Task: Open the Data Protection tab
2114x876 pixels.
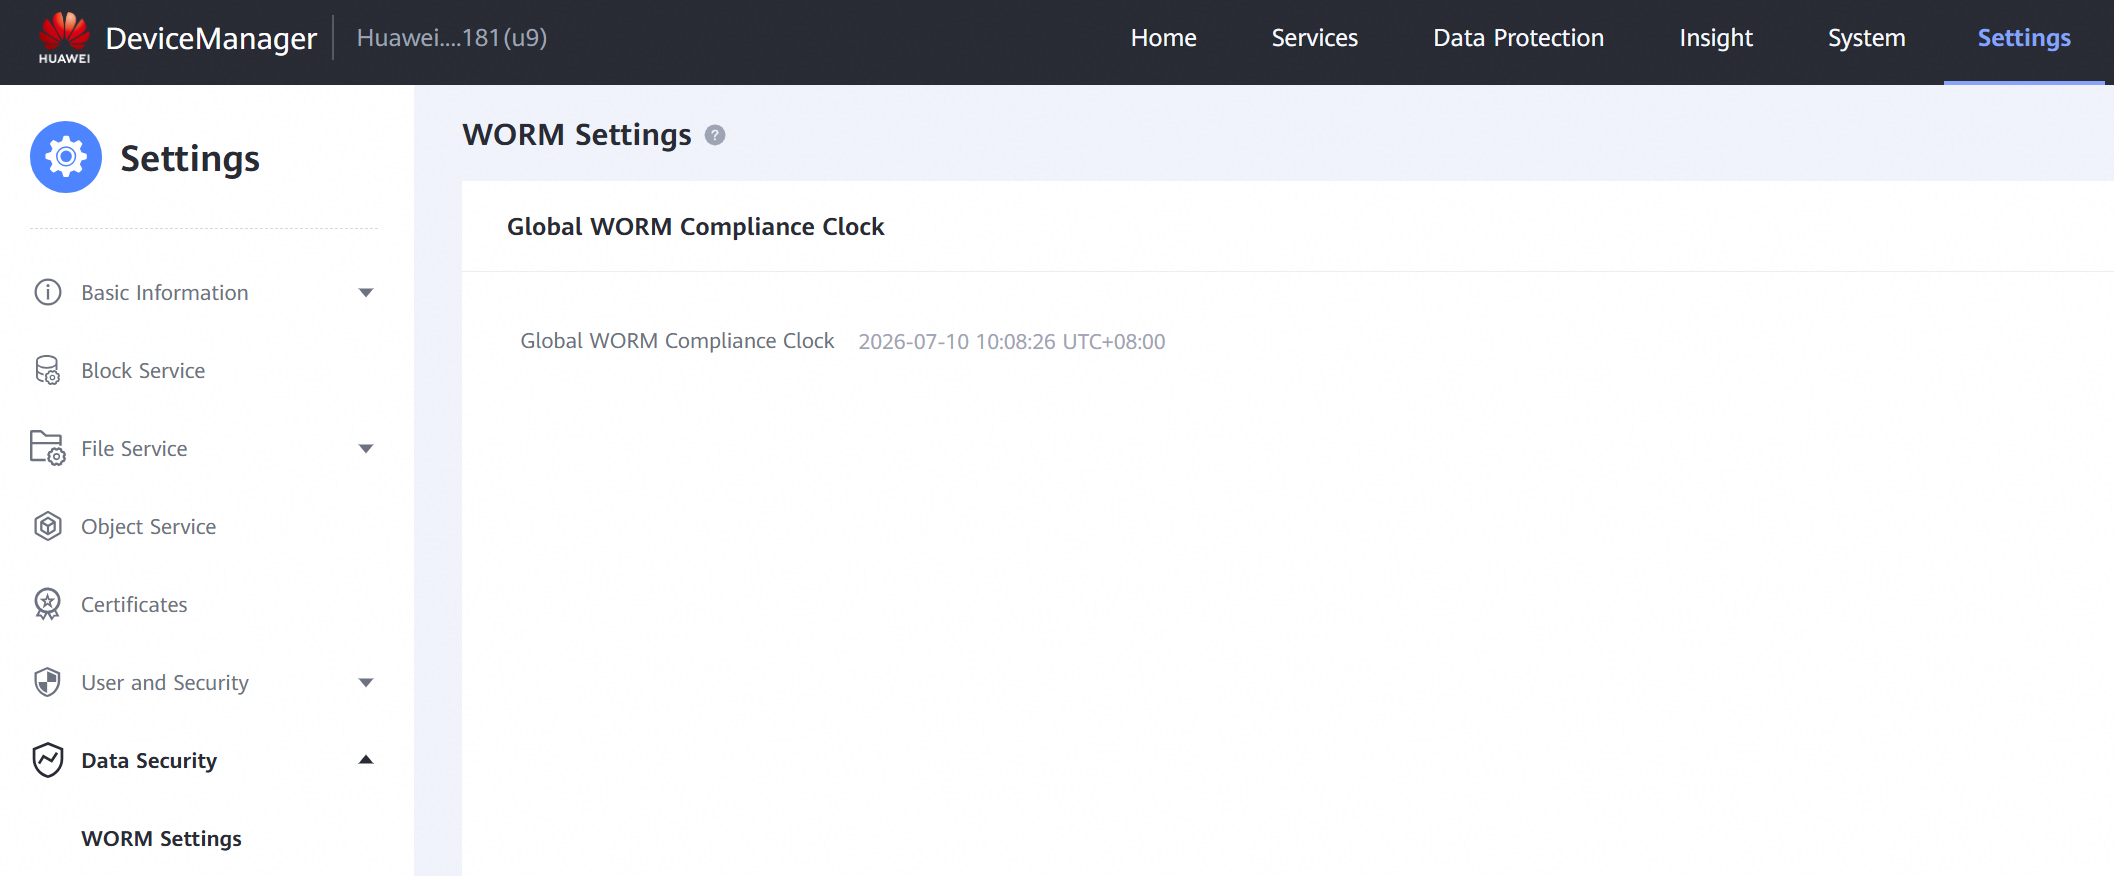Action: (1519, 38)
